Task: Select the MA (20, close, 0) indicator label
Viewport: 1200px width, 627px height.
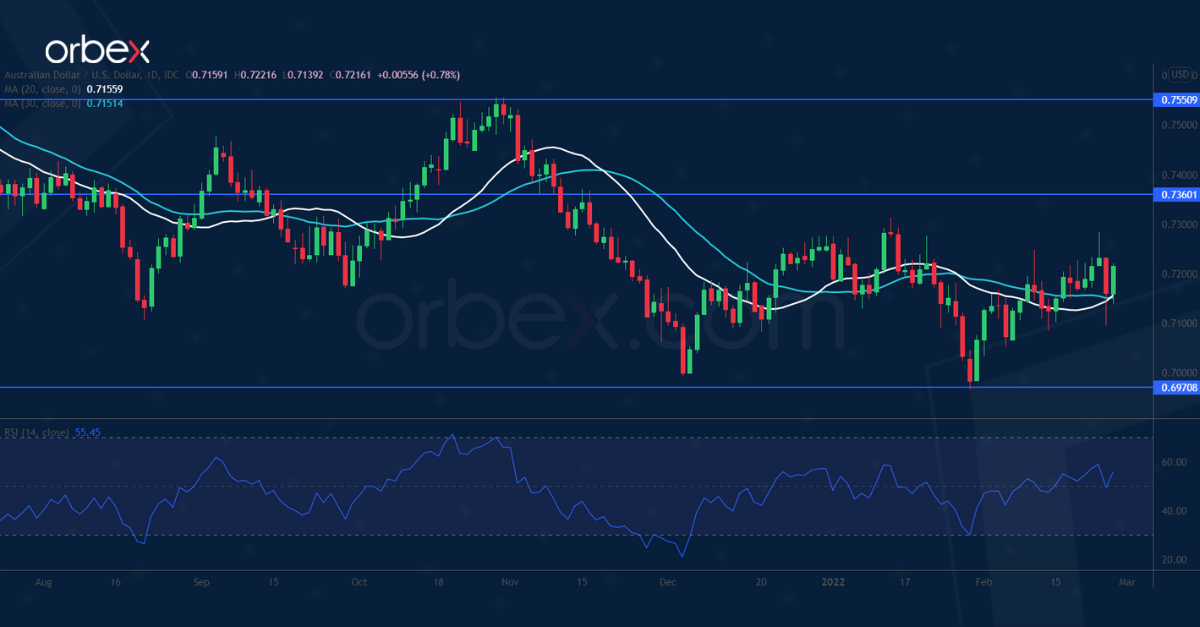Action: [x=40, y=89]
